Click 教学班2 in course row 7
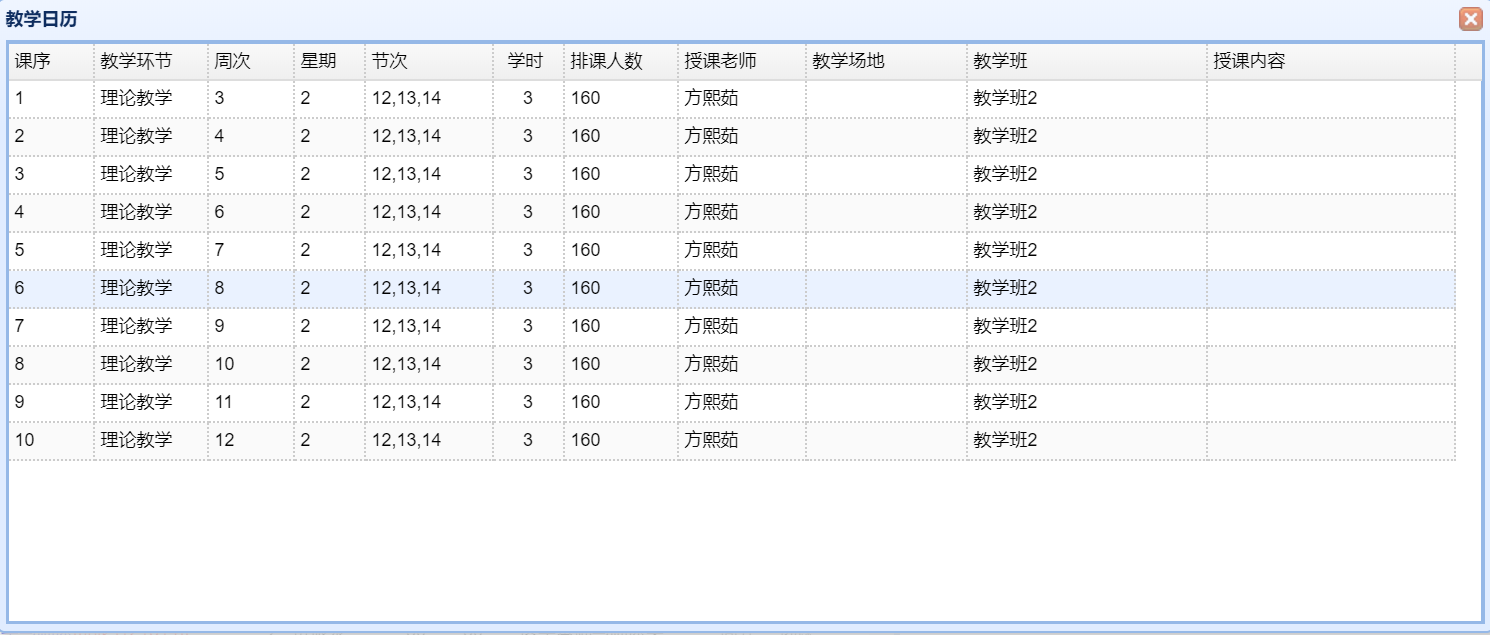 pos(1006,326)
